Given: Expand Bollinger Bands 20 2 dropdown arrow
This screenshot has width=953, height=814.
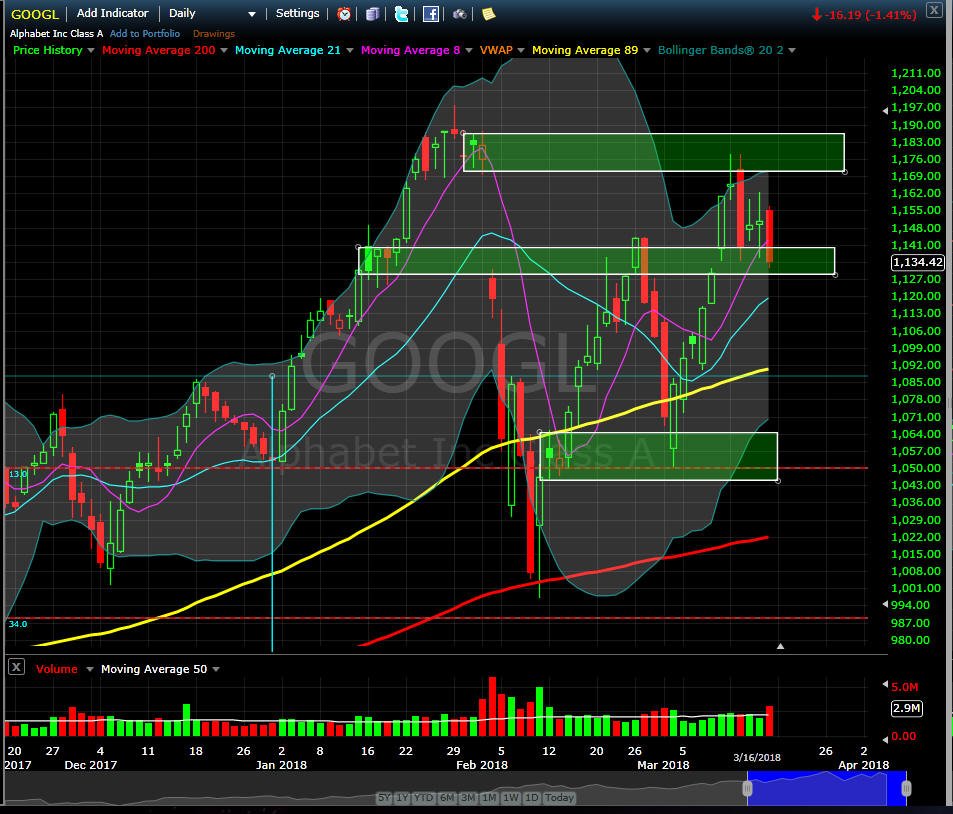Looking at the screenshot, I should click(791, 50).
